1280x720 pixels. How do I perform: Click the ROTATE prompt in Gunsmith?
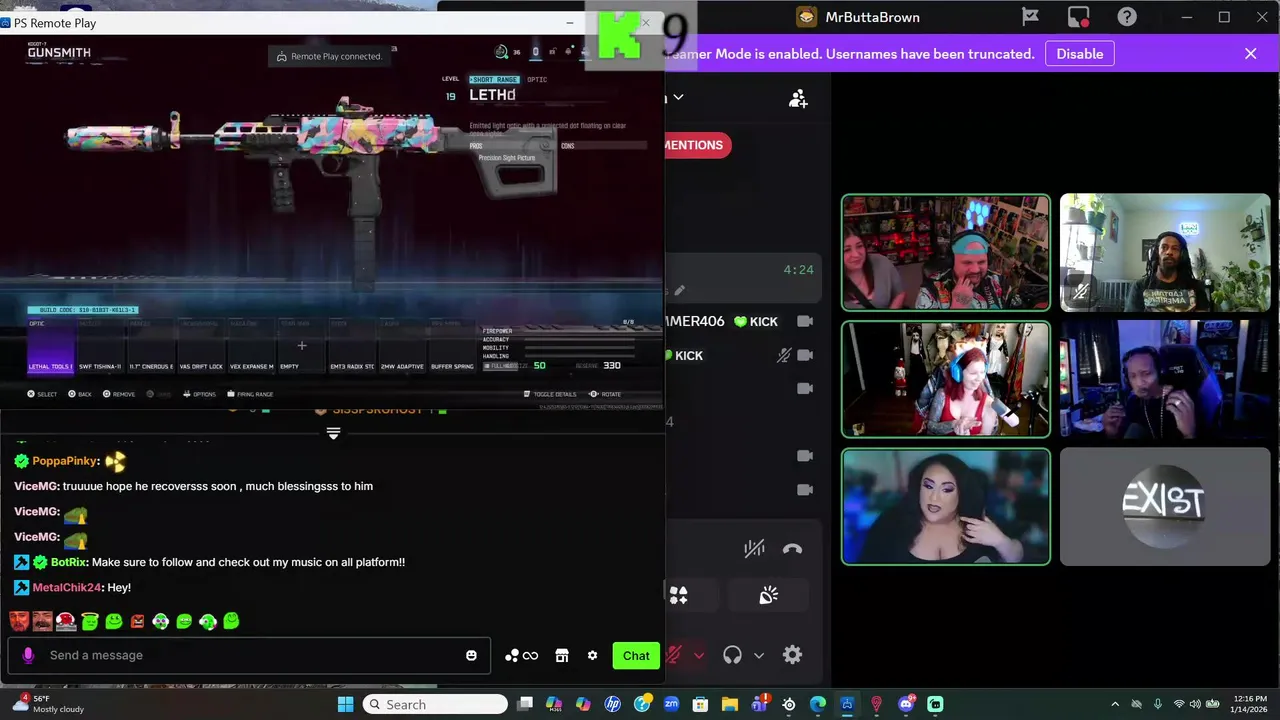pos(605,394)
